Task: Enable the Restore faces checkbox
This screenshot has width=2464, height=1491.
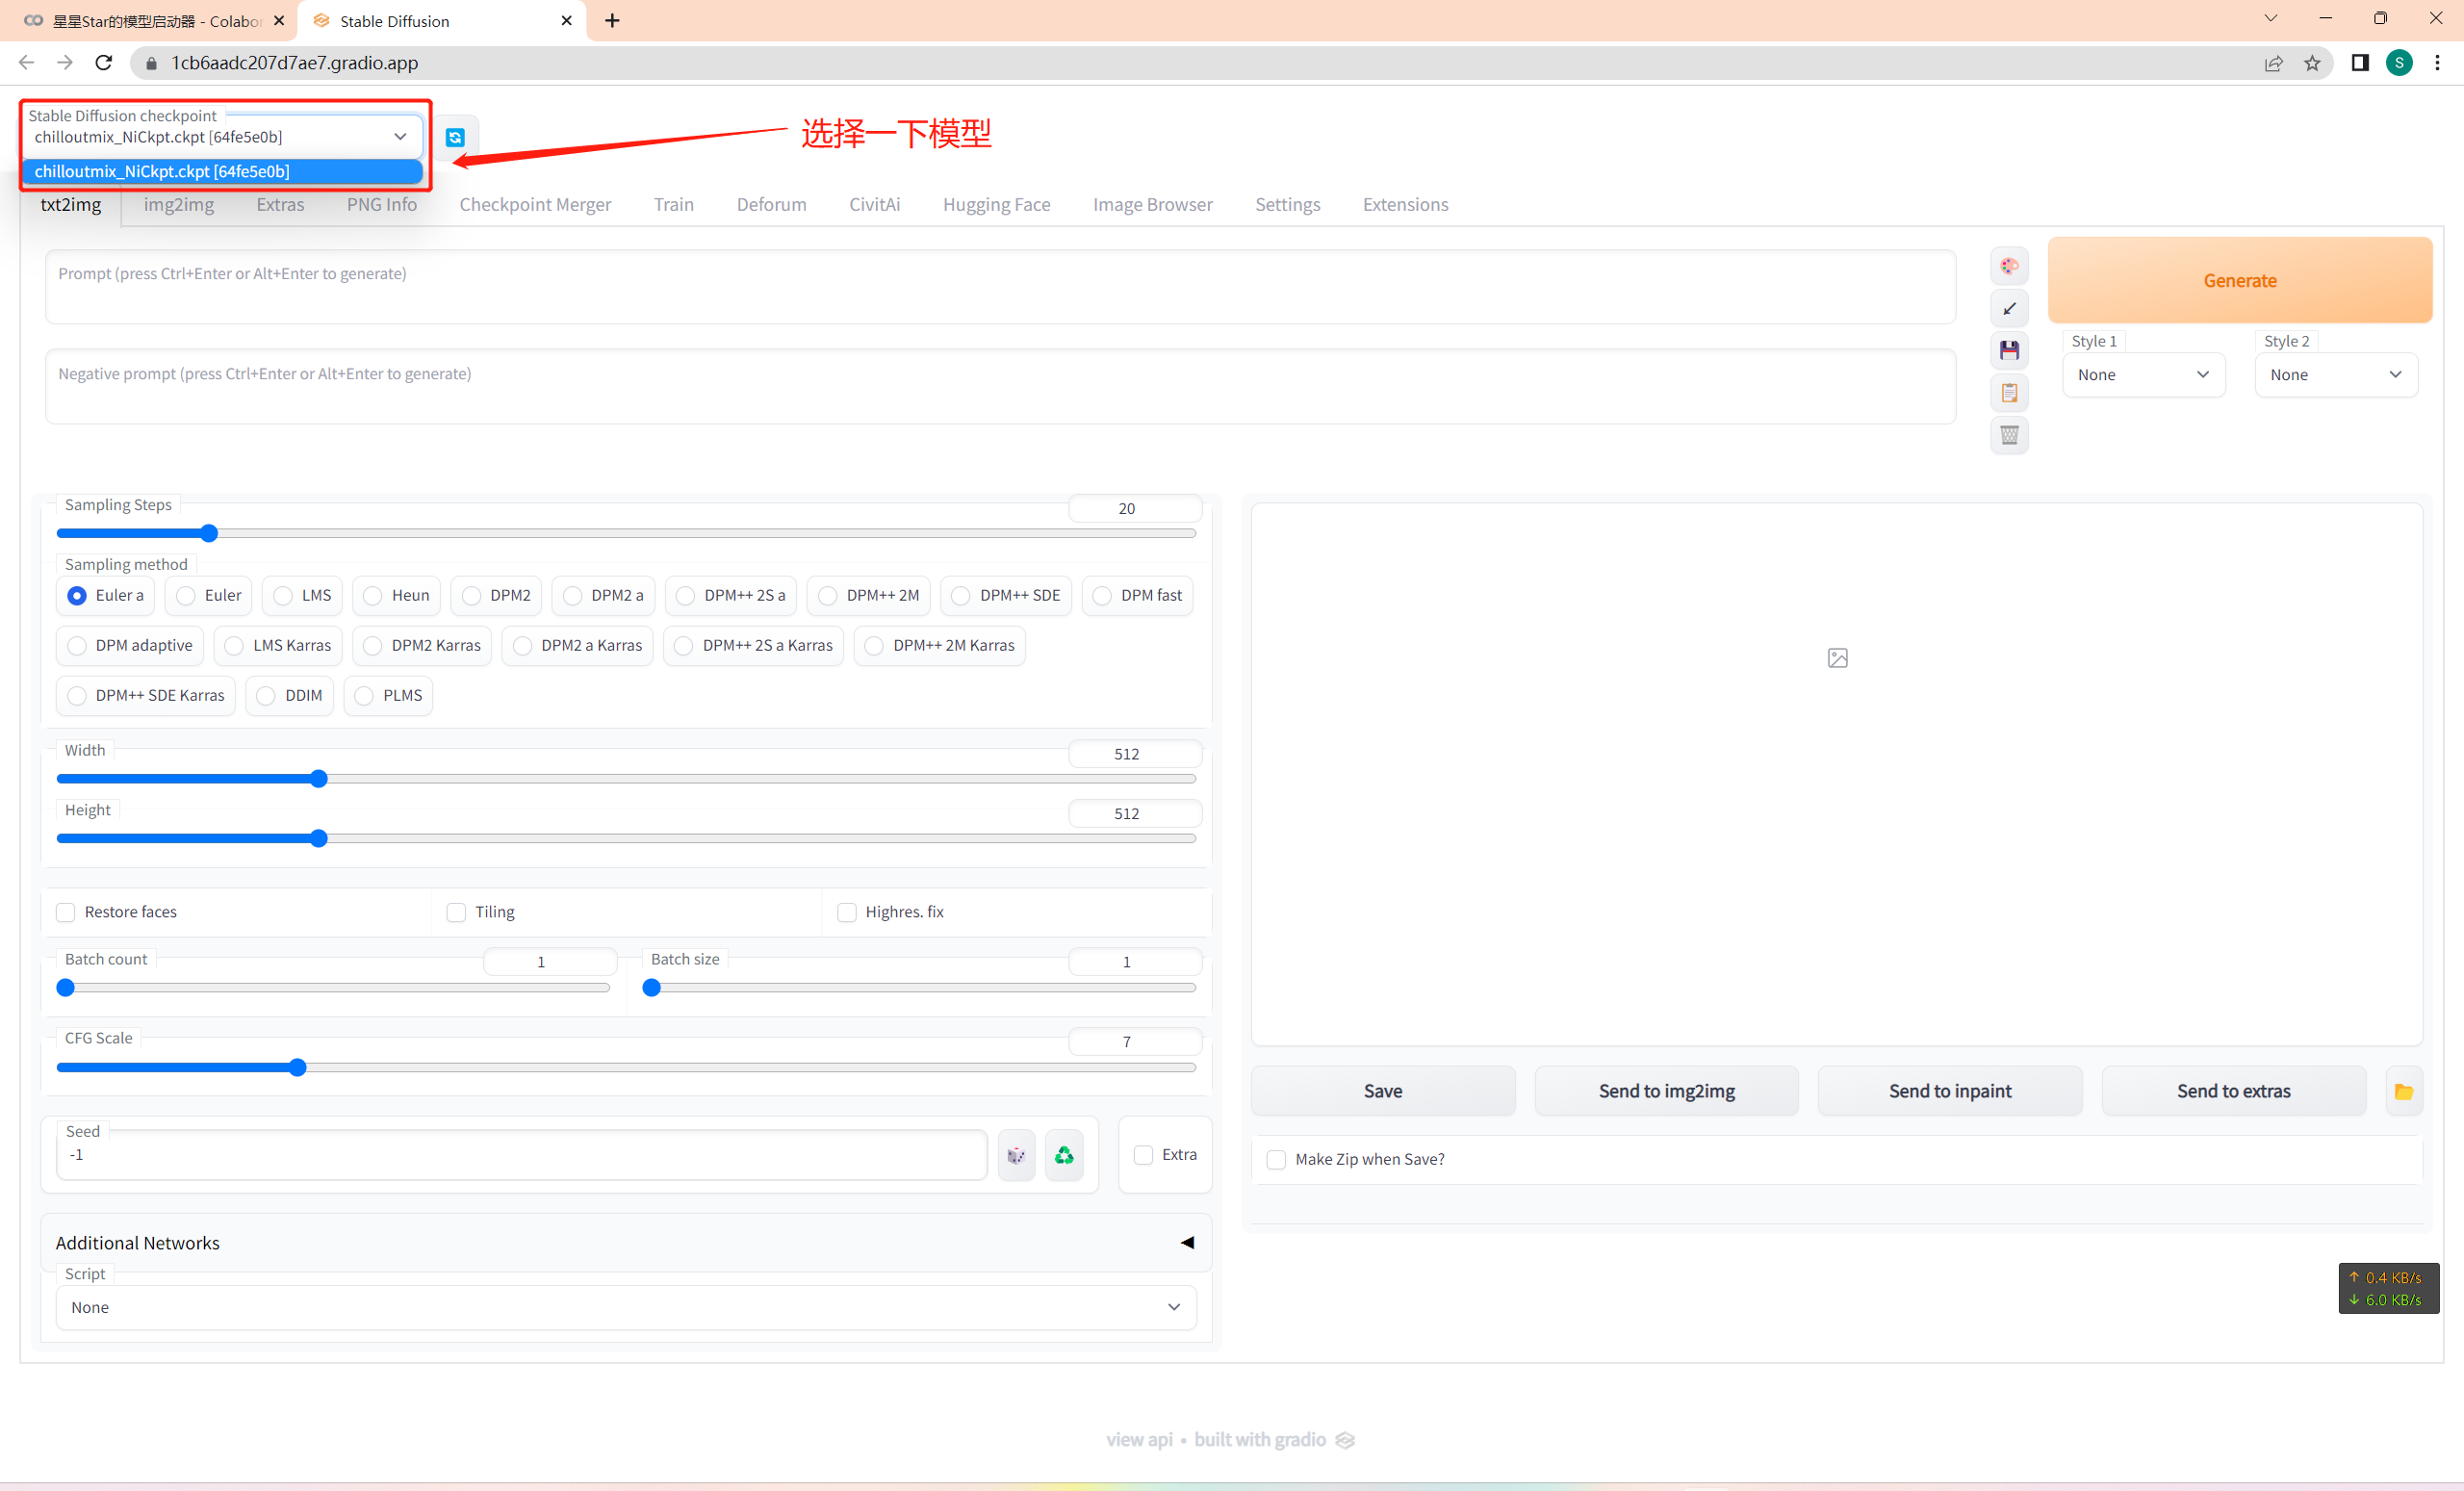Action: click(x=66, y=912)
